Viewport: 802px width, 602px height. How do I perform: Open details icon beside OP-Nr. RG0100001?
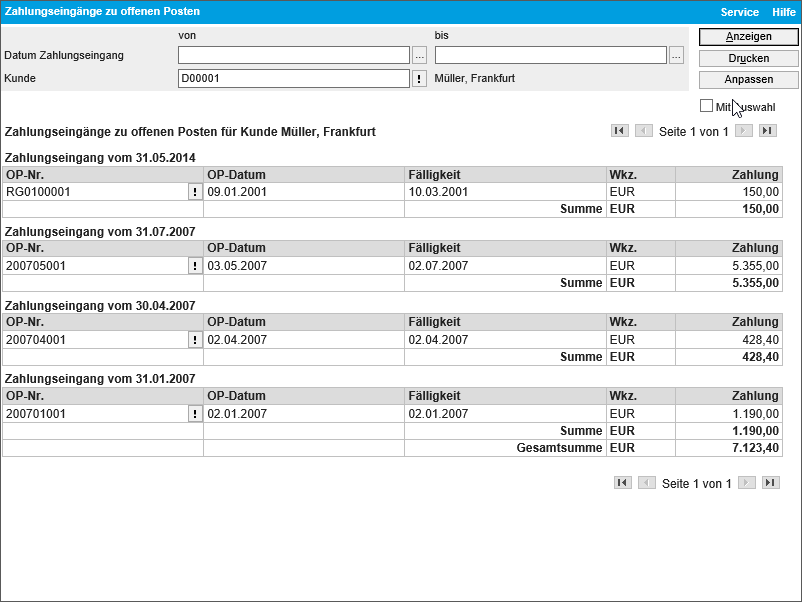(195, 192)
